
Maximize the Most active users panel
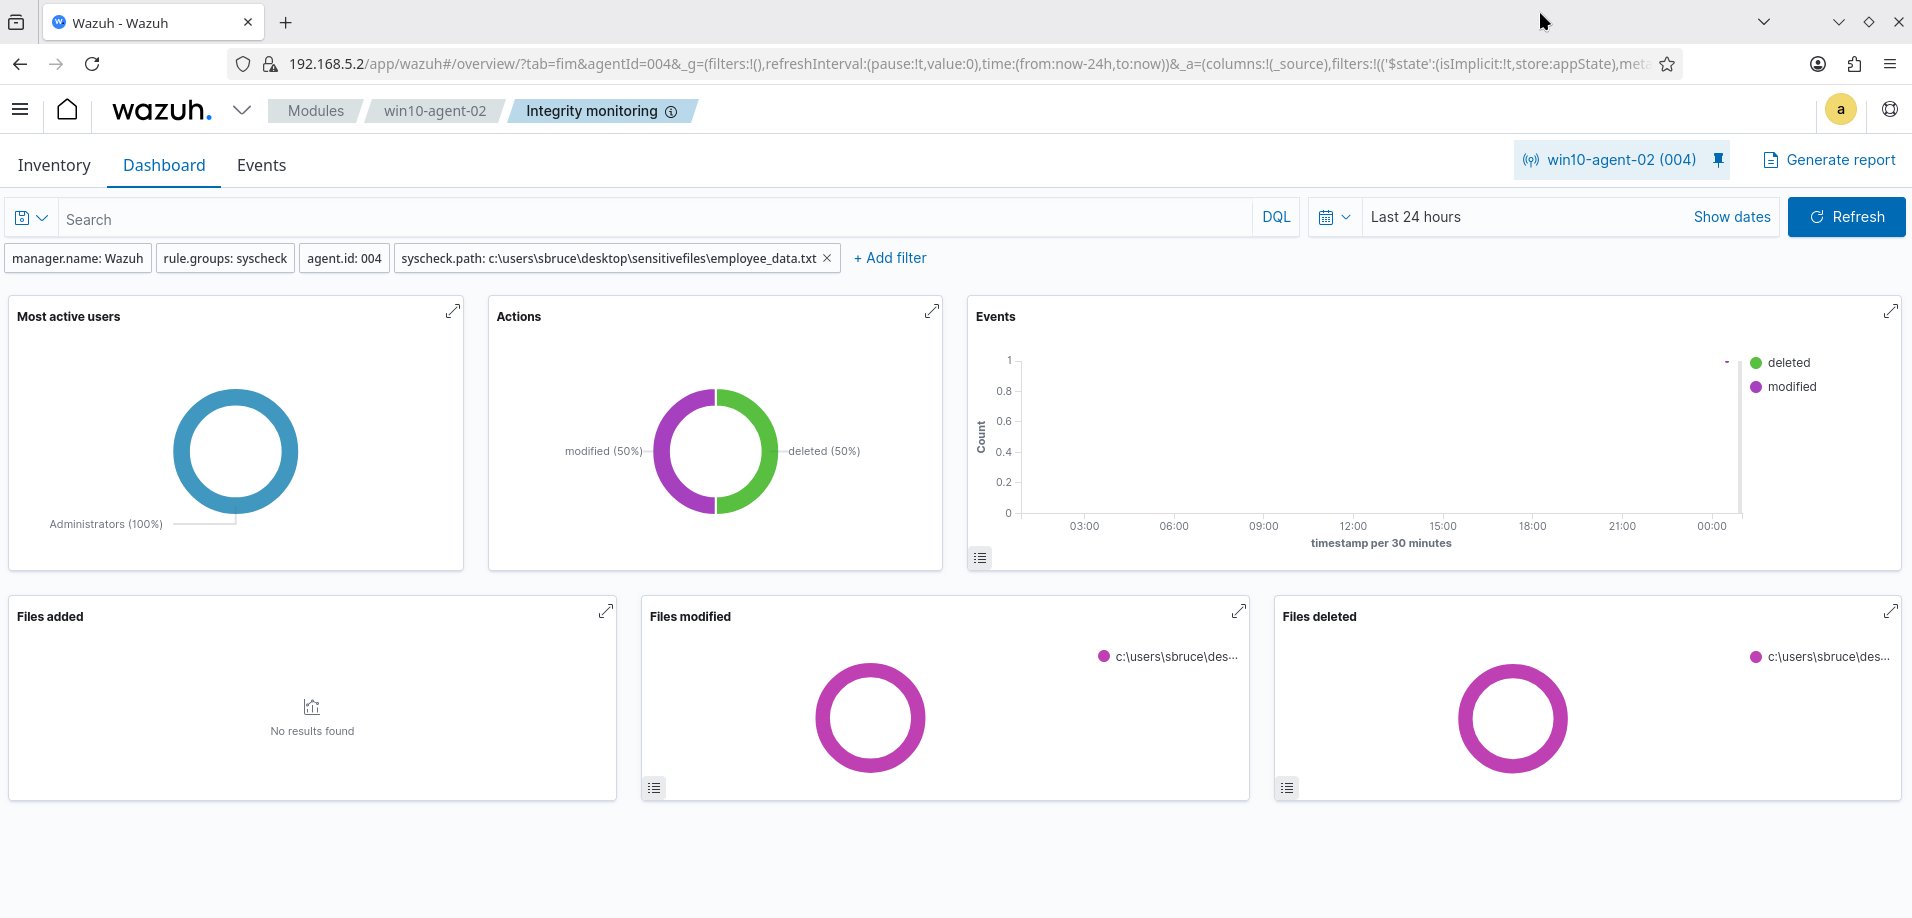[x=453, y=311]
